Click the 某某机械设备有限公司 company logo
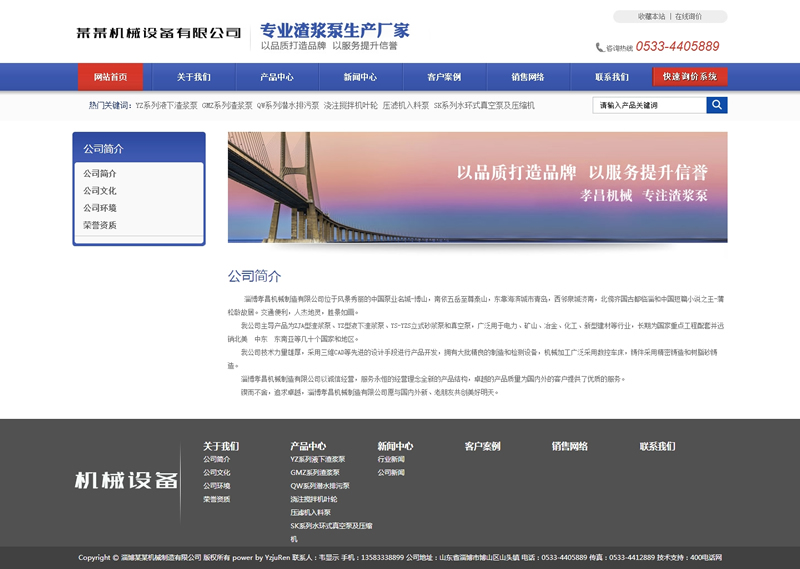800x569 pixels. (x=159, y=33)
